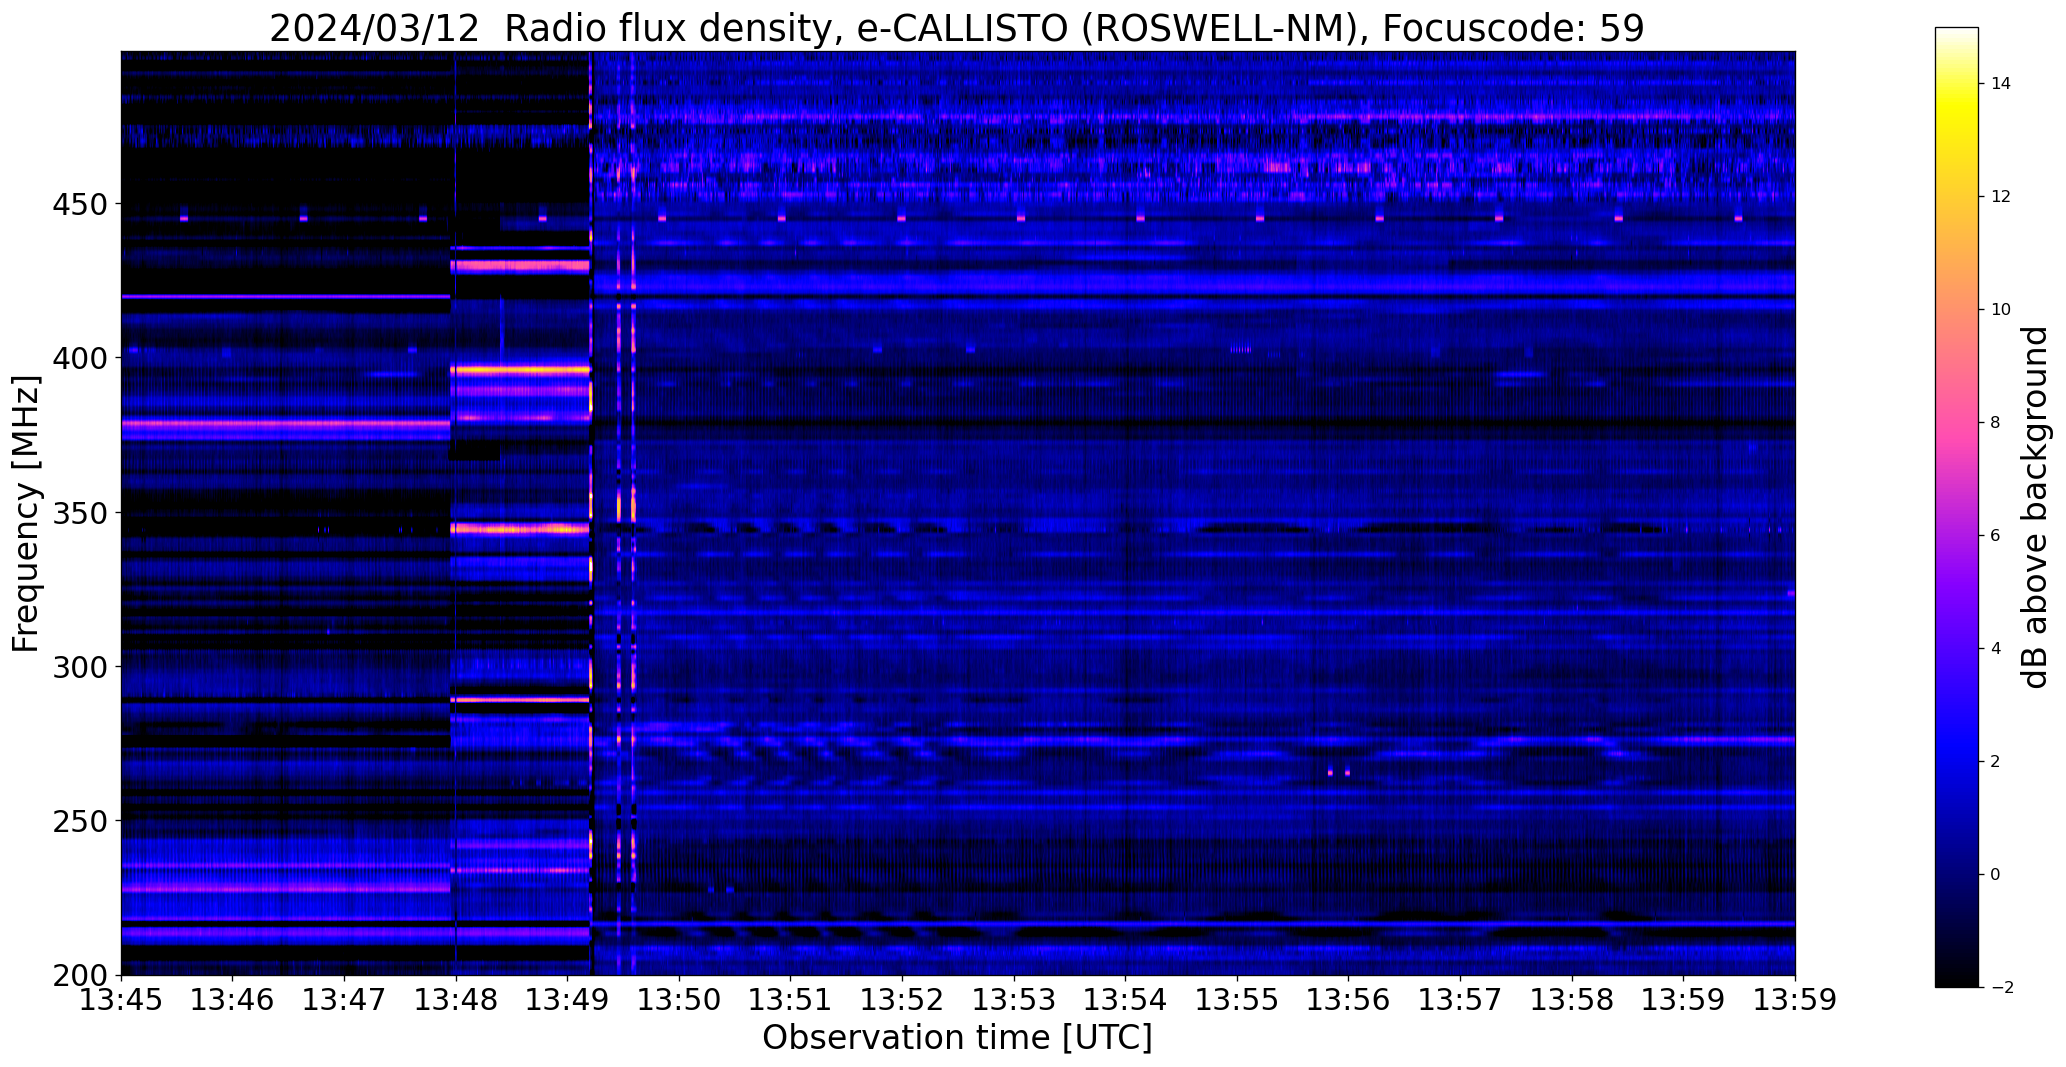
Task: Click the 'dB above background' colorbar label
Action: tap(2035, 507)
